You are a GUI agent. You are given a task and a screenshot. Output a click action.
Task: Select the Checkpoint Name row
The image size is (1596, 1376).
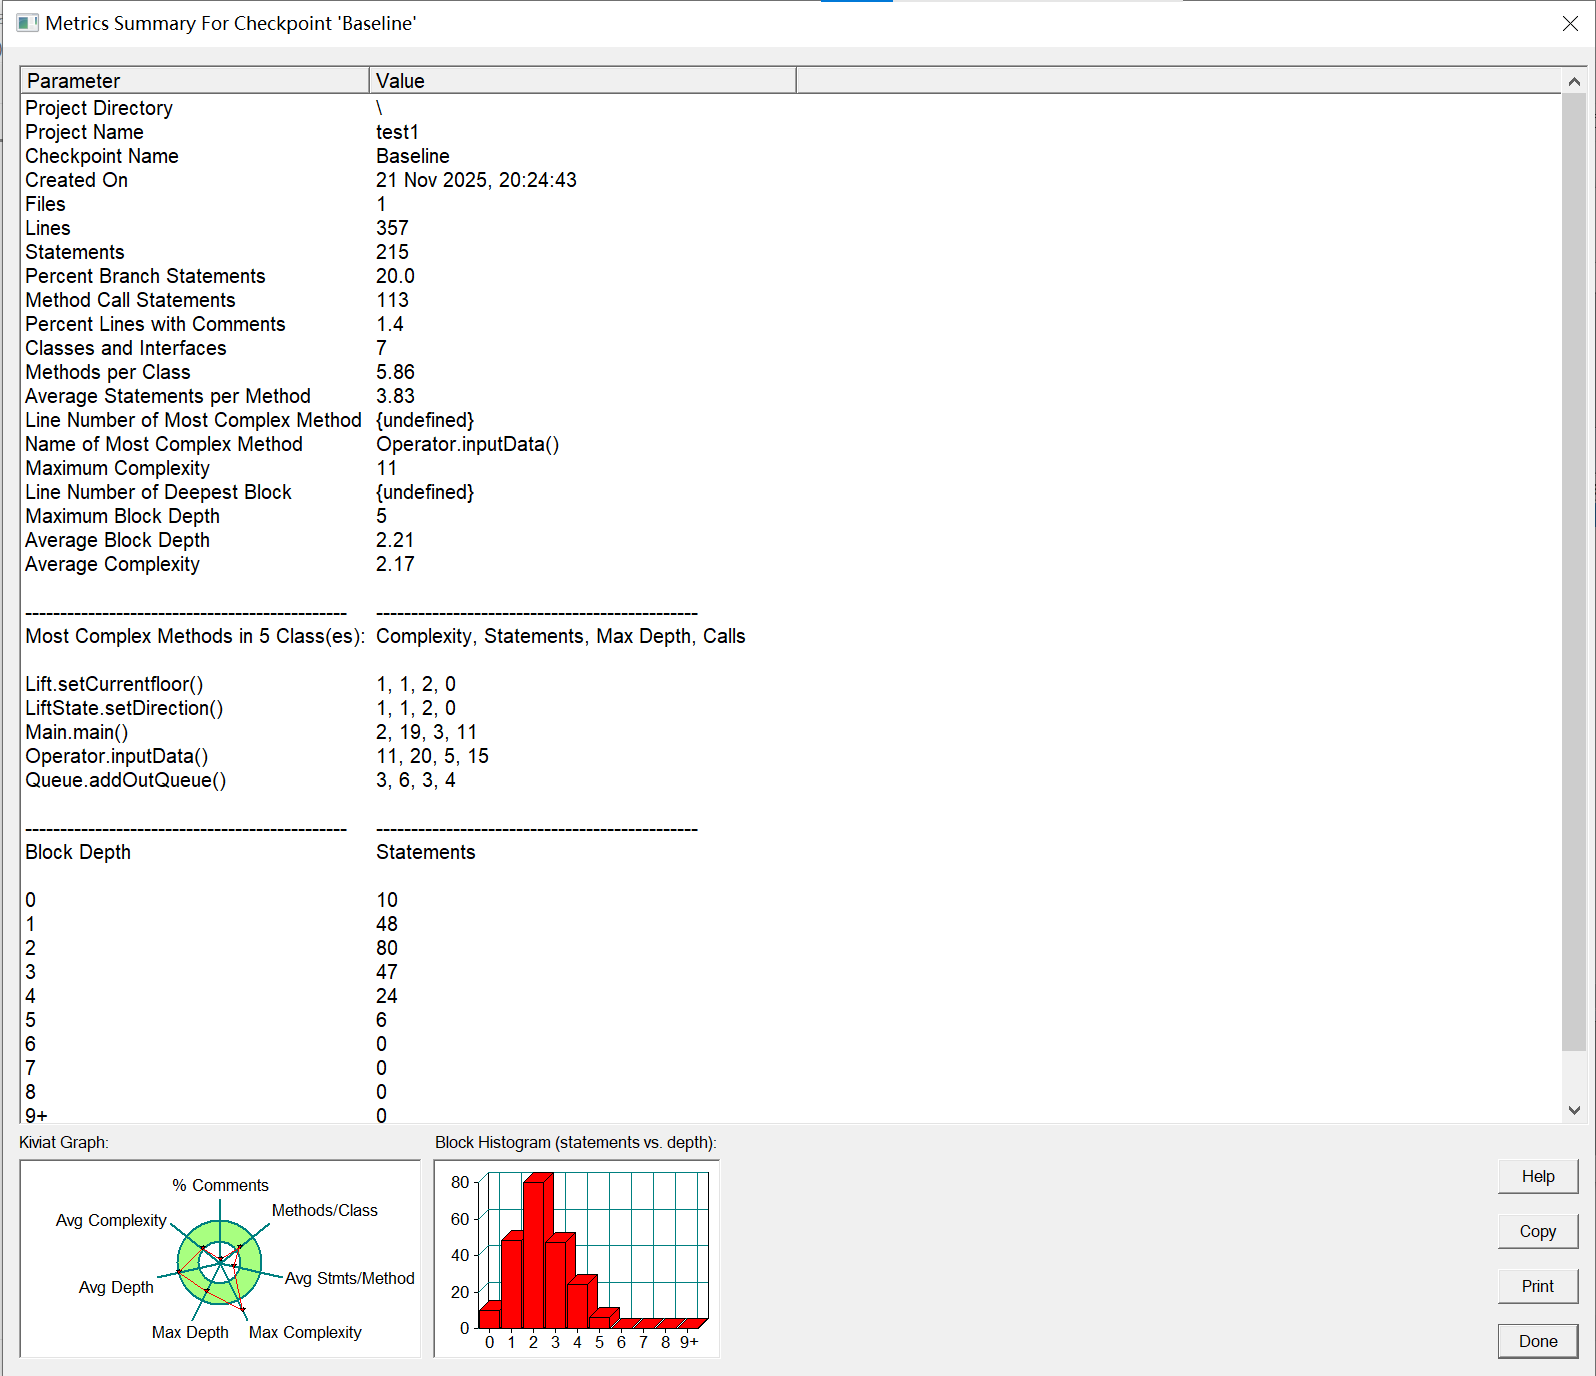tap(790, 156)
